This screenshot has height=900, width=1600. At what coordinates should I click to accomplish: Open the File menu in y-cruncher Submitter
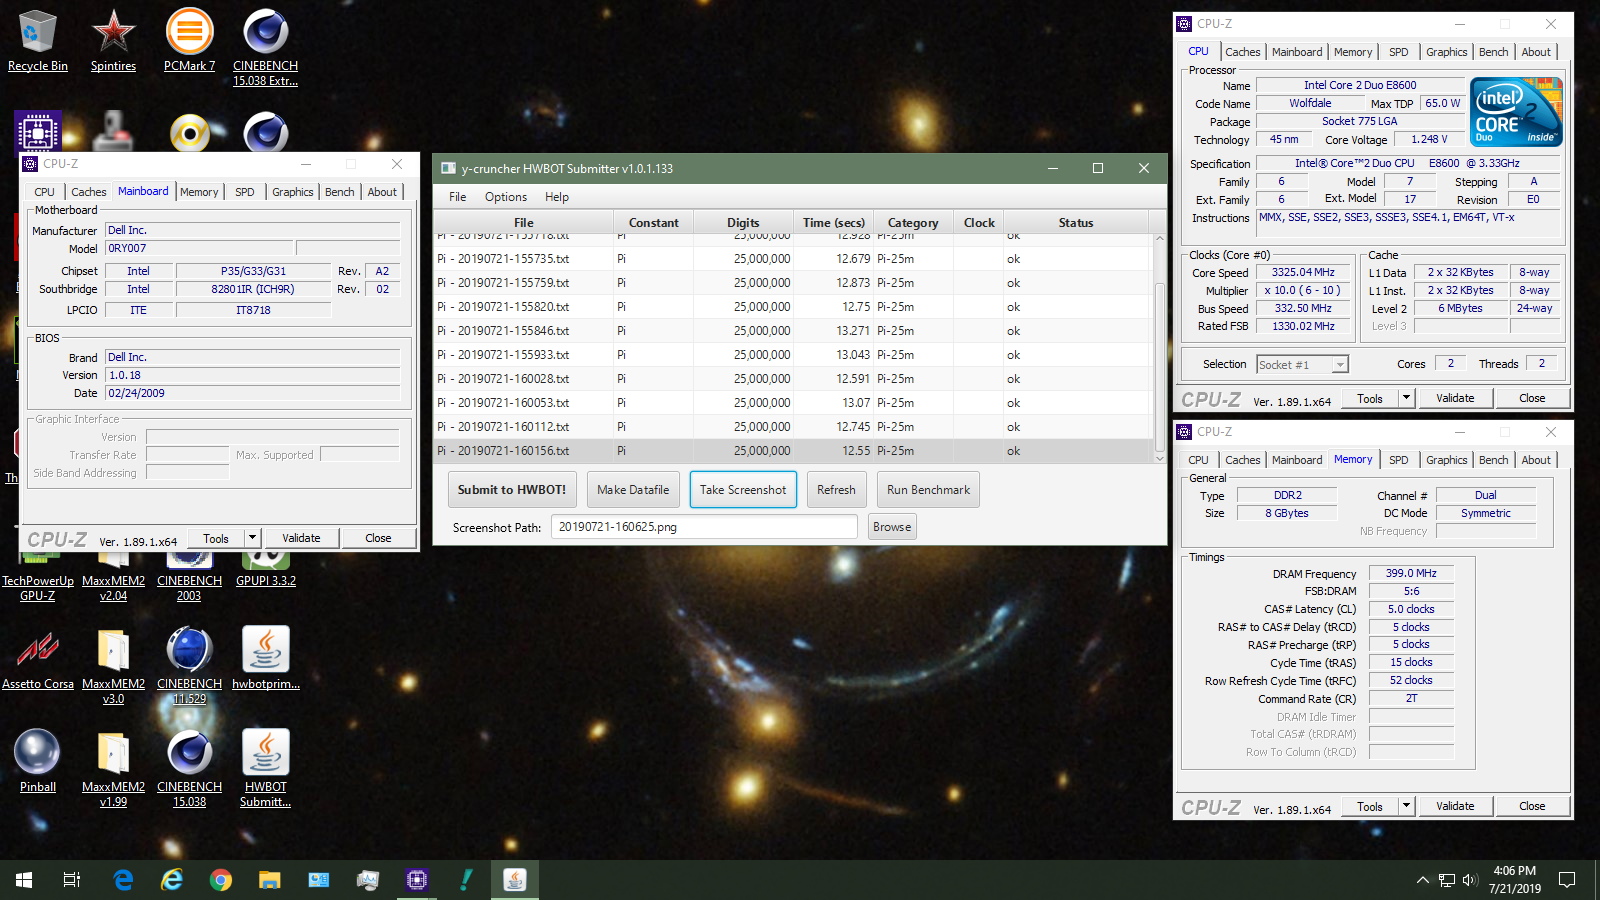point(458,197)
